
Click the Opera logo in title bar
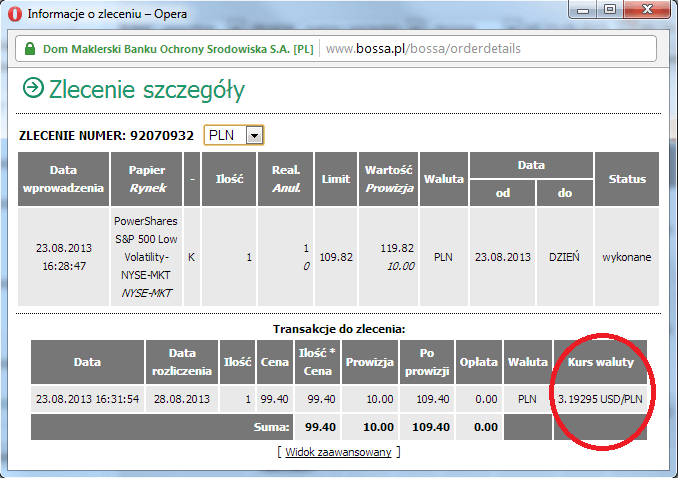[15, 15]
